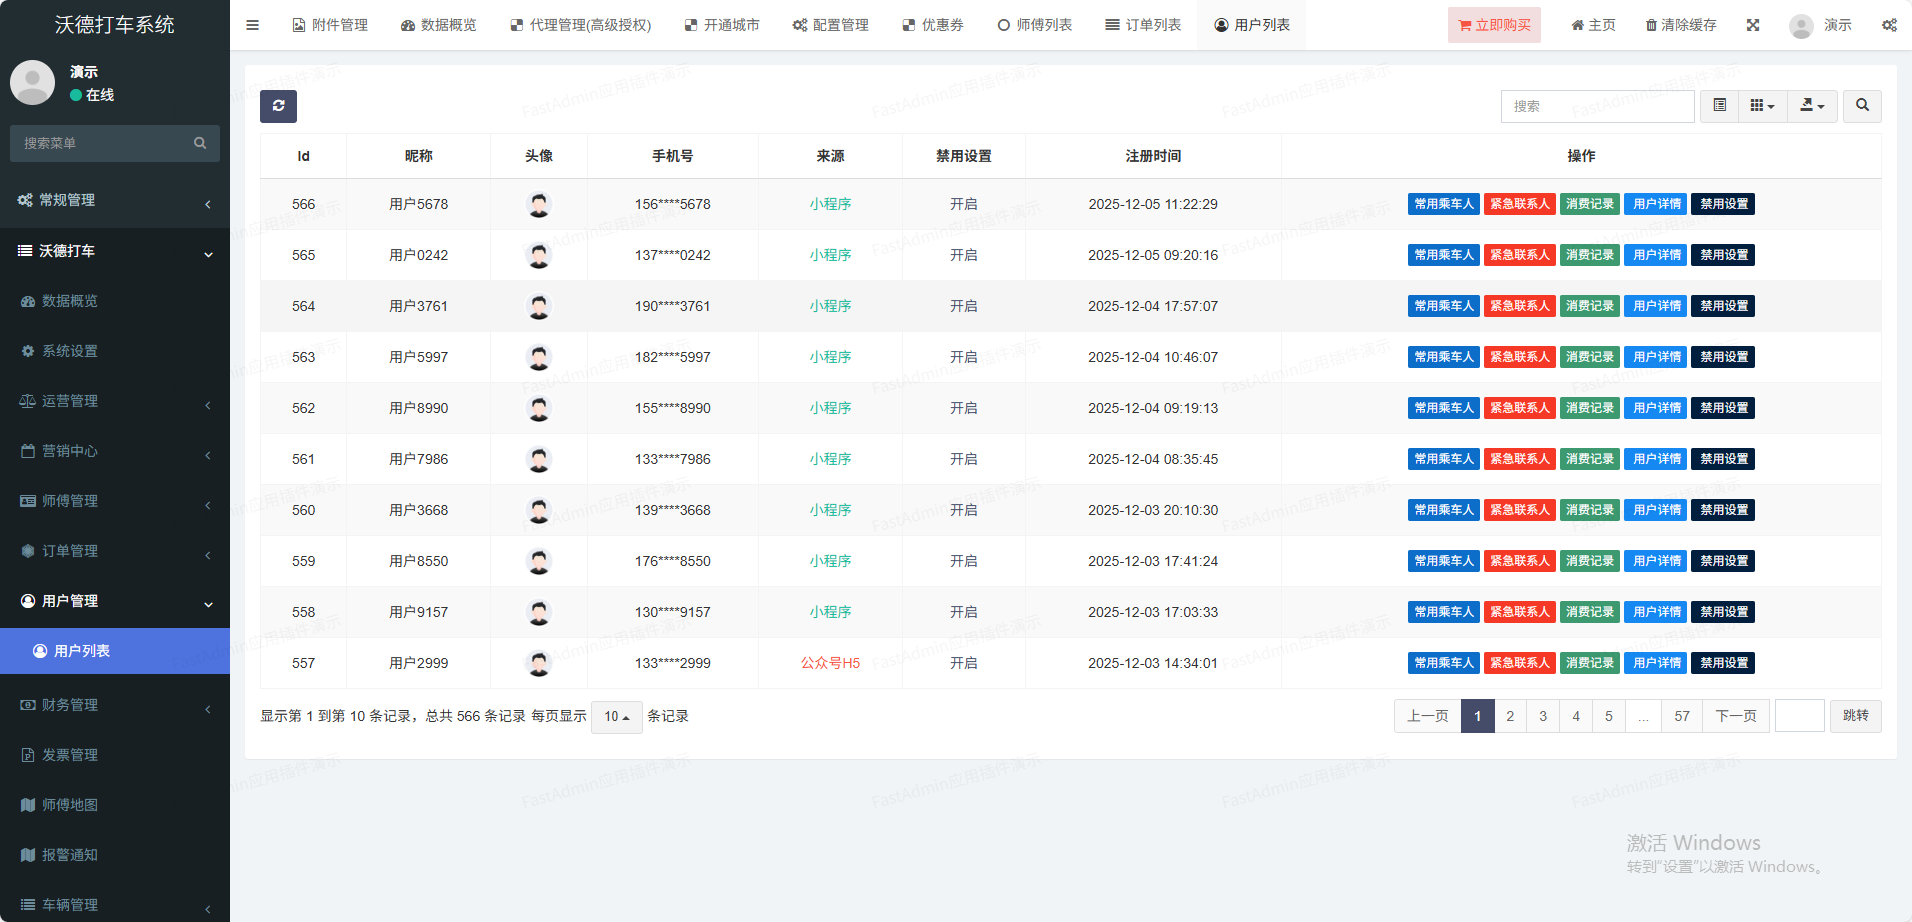1912x922 pixels.
Task: Click avatar of user 用户5678
Action: click(x=539, y=205)
